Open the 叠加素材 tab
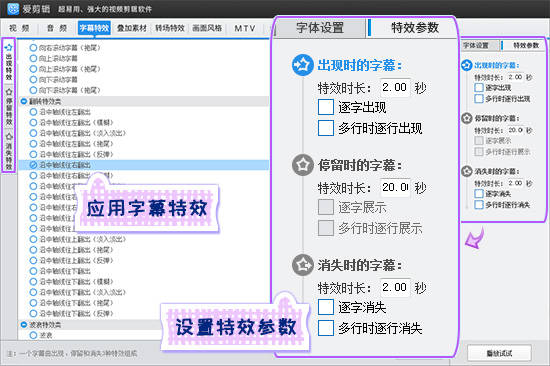550x366 pixels. point(132,28)
